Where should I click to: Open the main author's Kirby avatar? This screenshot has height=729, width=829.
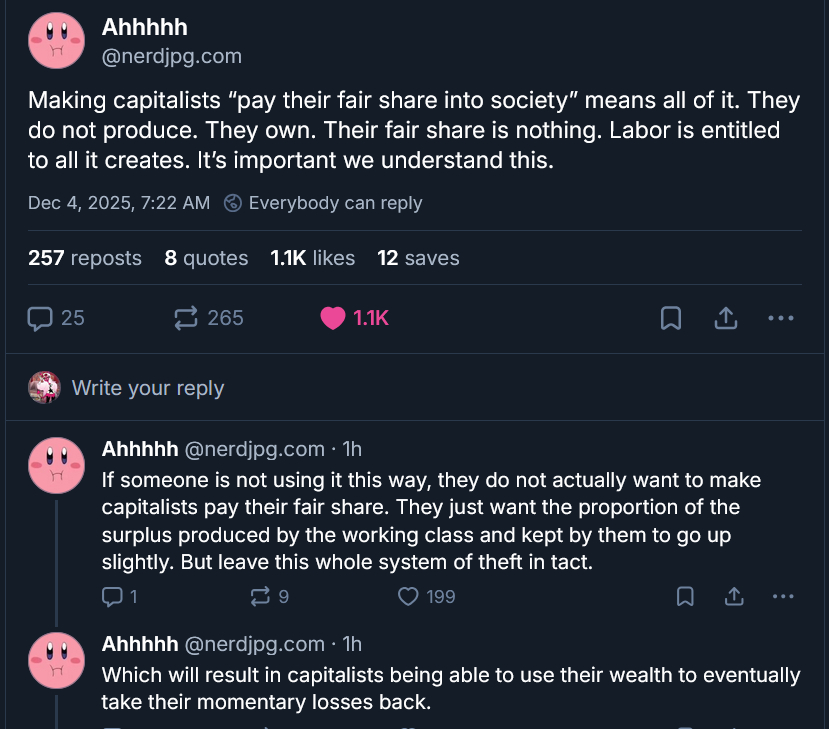[x=56, y=41]
